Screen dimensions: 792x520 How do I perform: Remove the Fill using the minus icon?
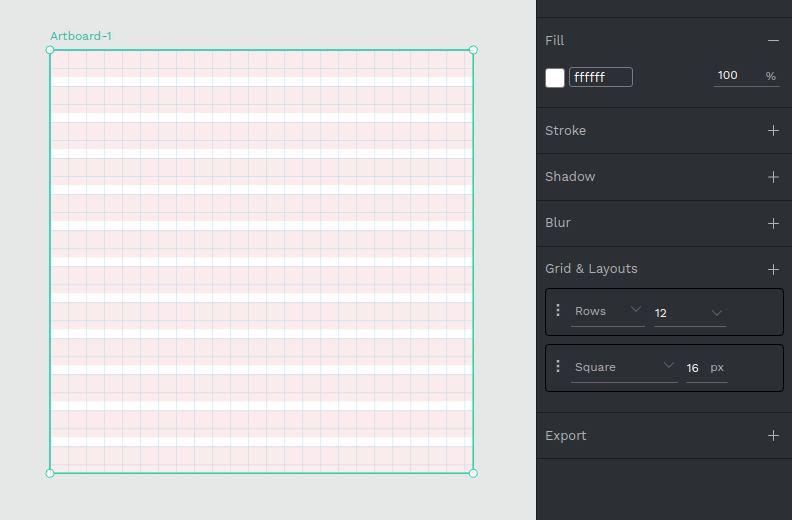click(x=773, y=41)
